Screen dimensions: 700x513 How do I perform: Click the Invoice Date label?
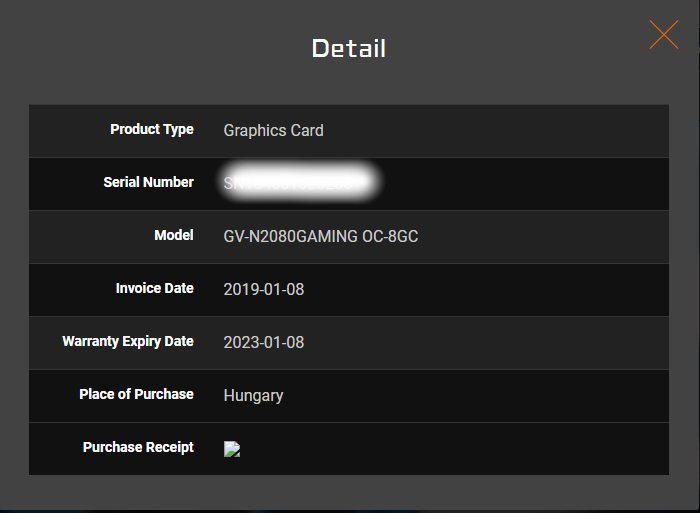pos(154,289)
